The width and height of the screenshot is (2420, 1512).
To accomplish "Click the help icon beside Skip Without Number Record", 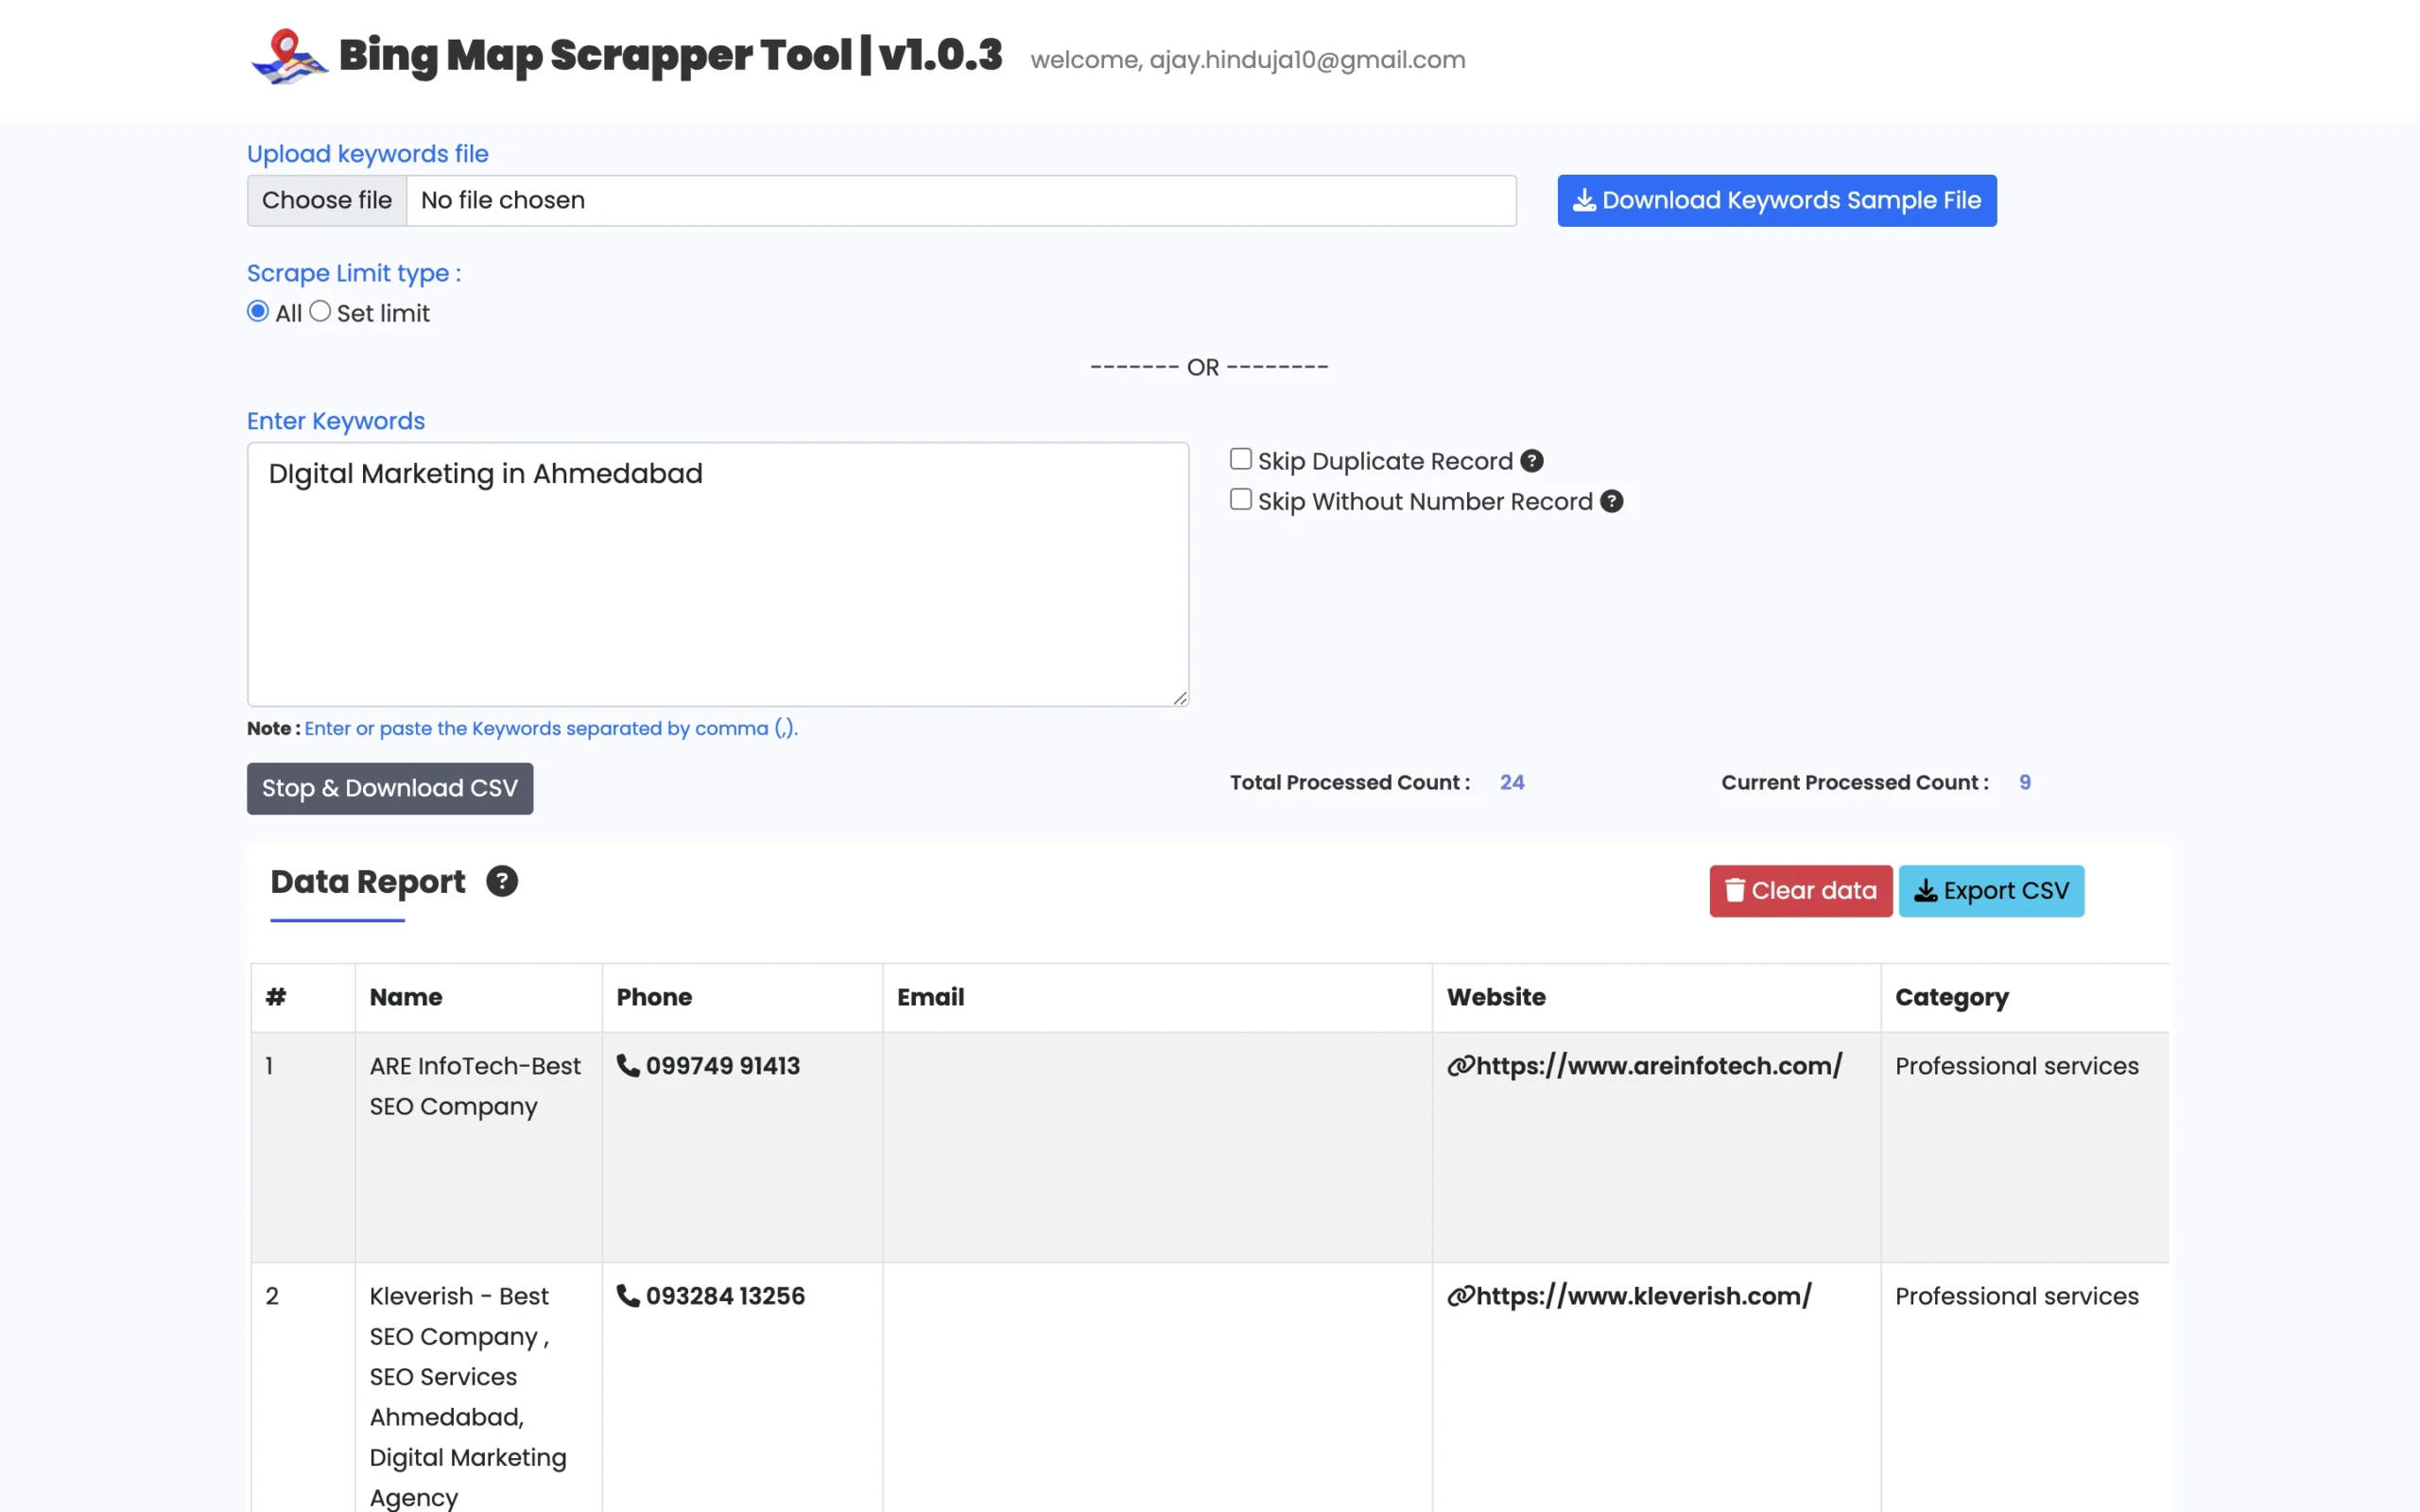I will point(1611,501).
